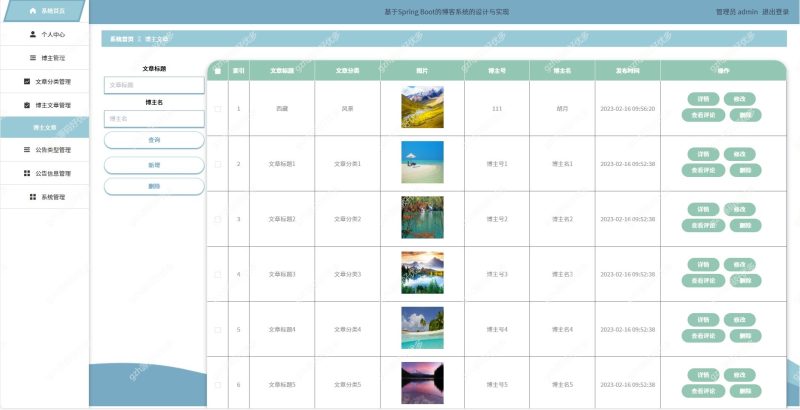The height and width of the screenshot is (410, 800).
Task: Click 查看评论 for row 文章标题3
Action: (703, 280)
